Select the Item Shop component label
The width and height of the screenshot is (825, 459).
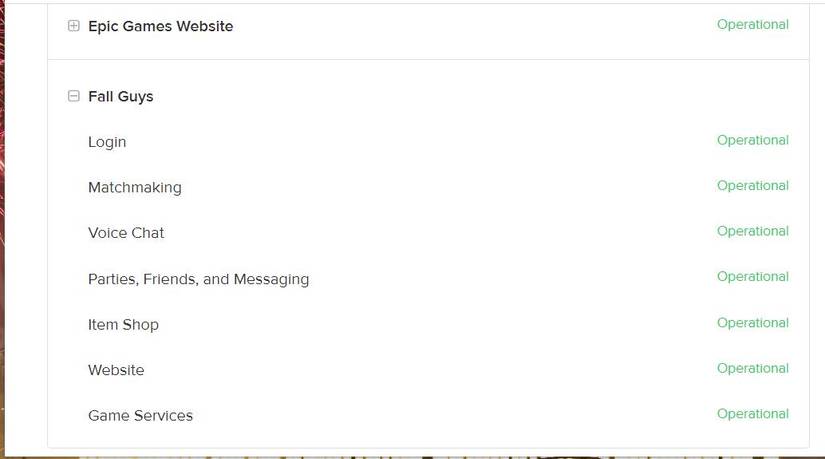click(123, 324)
